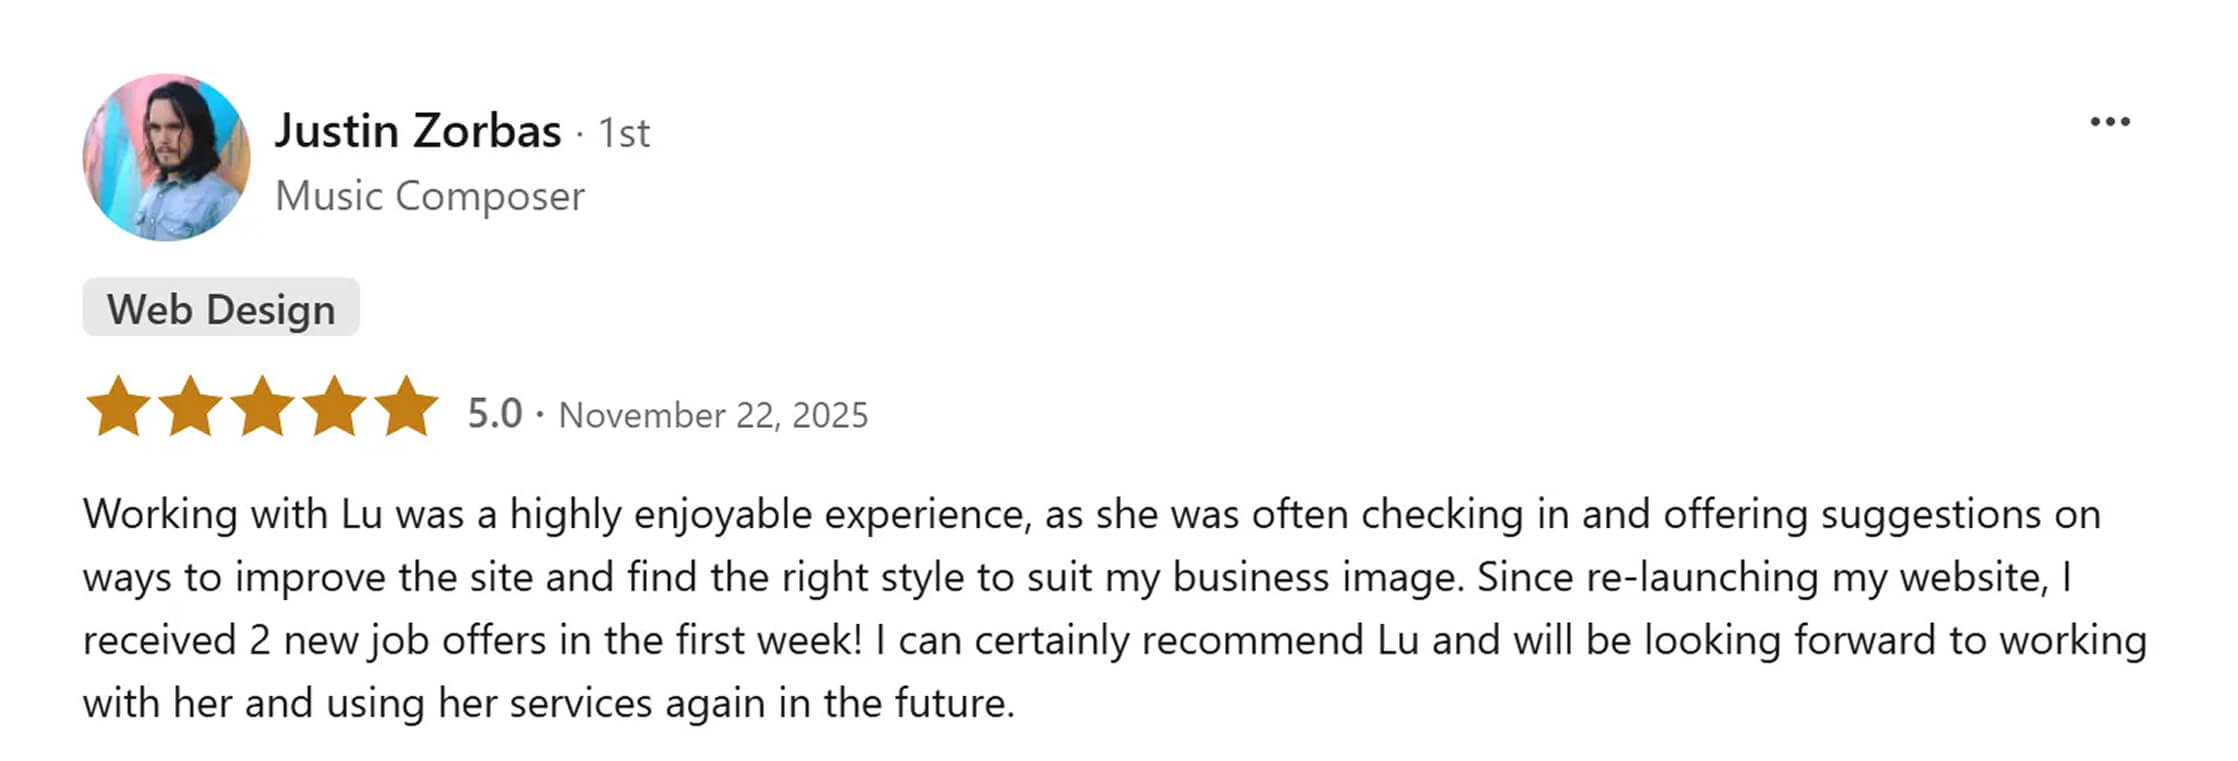Open the three-dot more options menu

(2109, 122)
